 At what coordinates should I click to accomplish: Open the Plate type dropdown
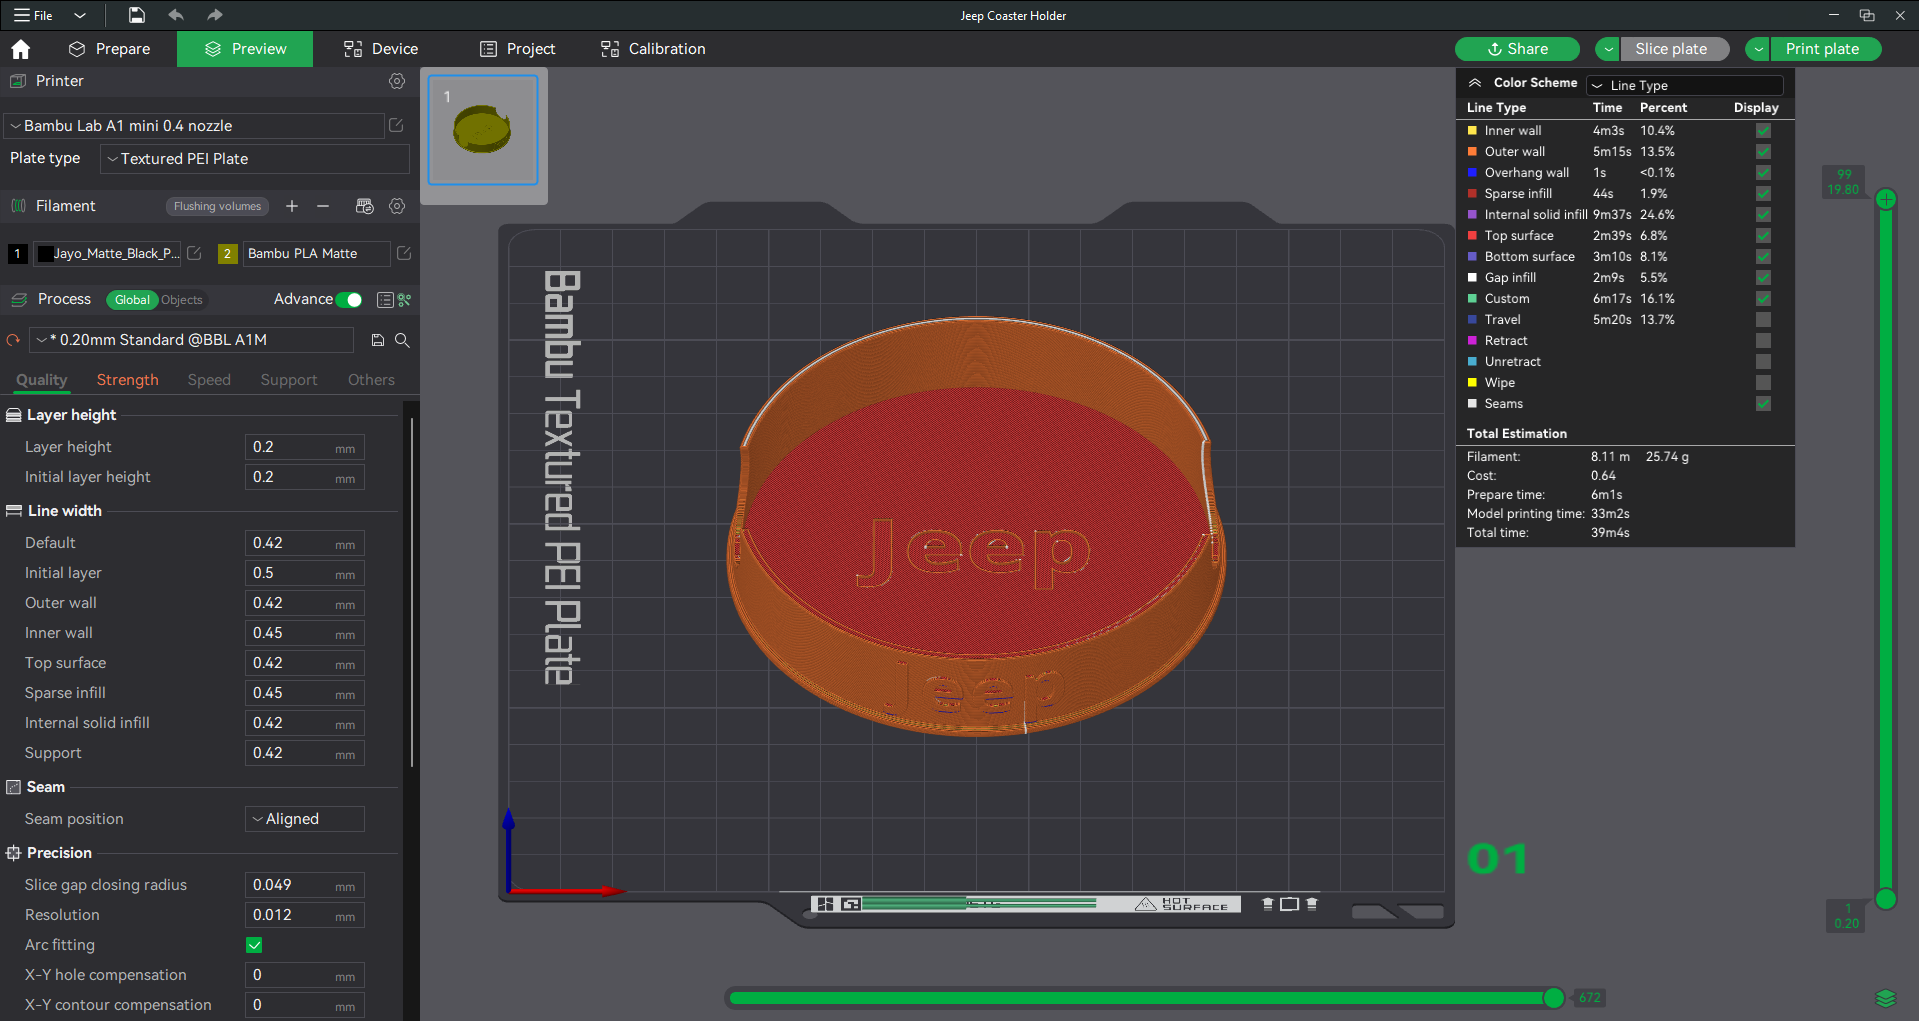pyautogui.click(x=255, y=159)
